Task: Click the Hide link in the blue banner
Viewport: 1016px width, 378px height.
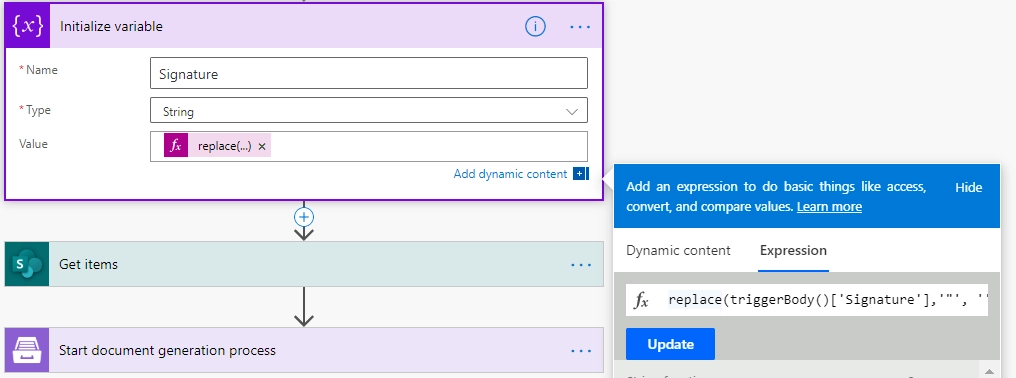Action: [969, 187]
